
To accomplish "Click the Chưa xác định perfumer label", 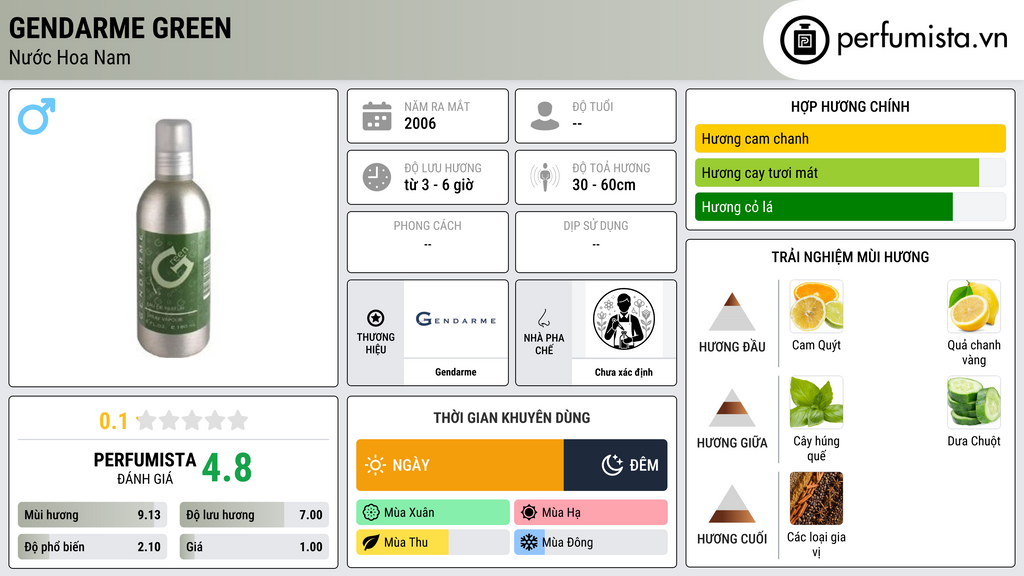I will [624, 372].
